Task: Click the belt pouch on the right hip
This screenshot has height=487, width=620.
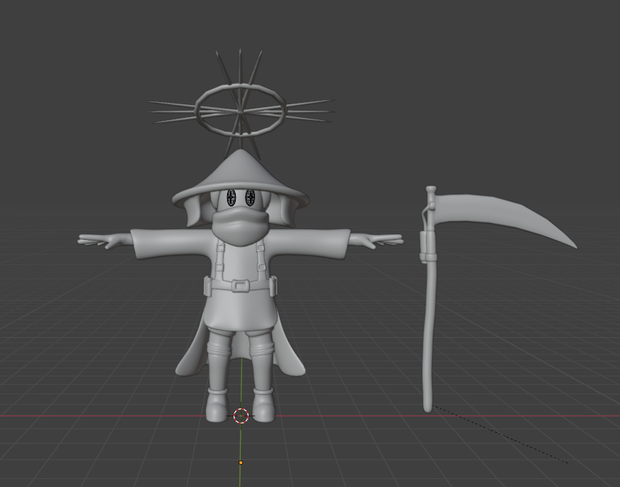Action: (x=273, y=287)
